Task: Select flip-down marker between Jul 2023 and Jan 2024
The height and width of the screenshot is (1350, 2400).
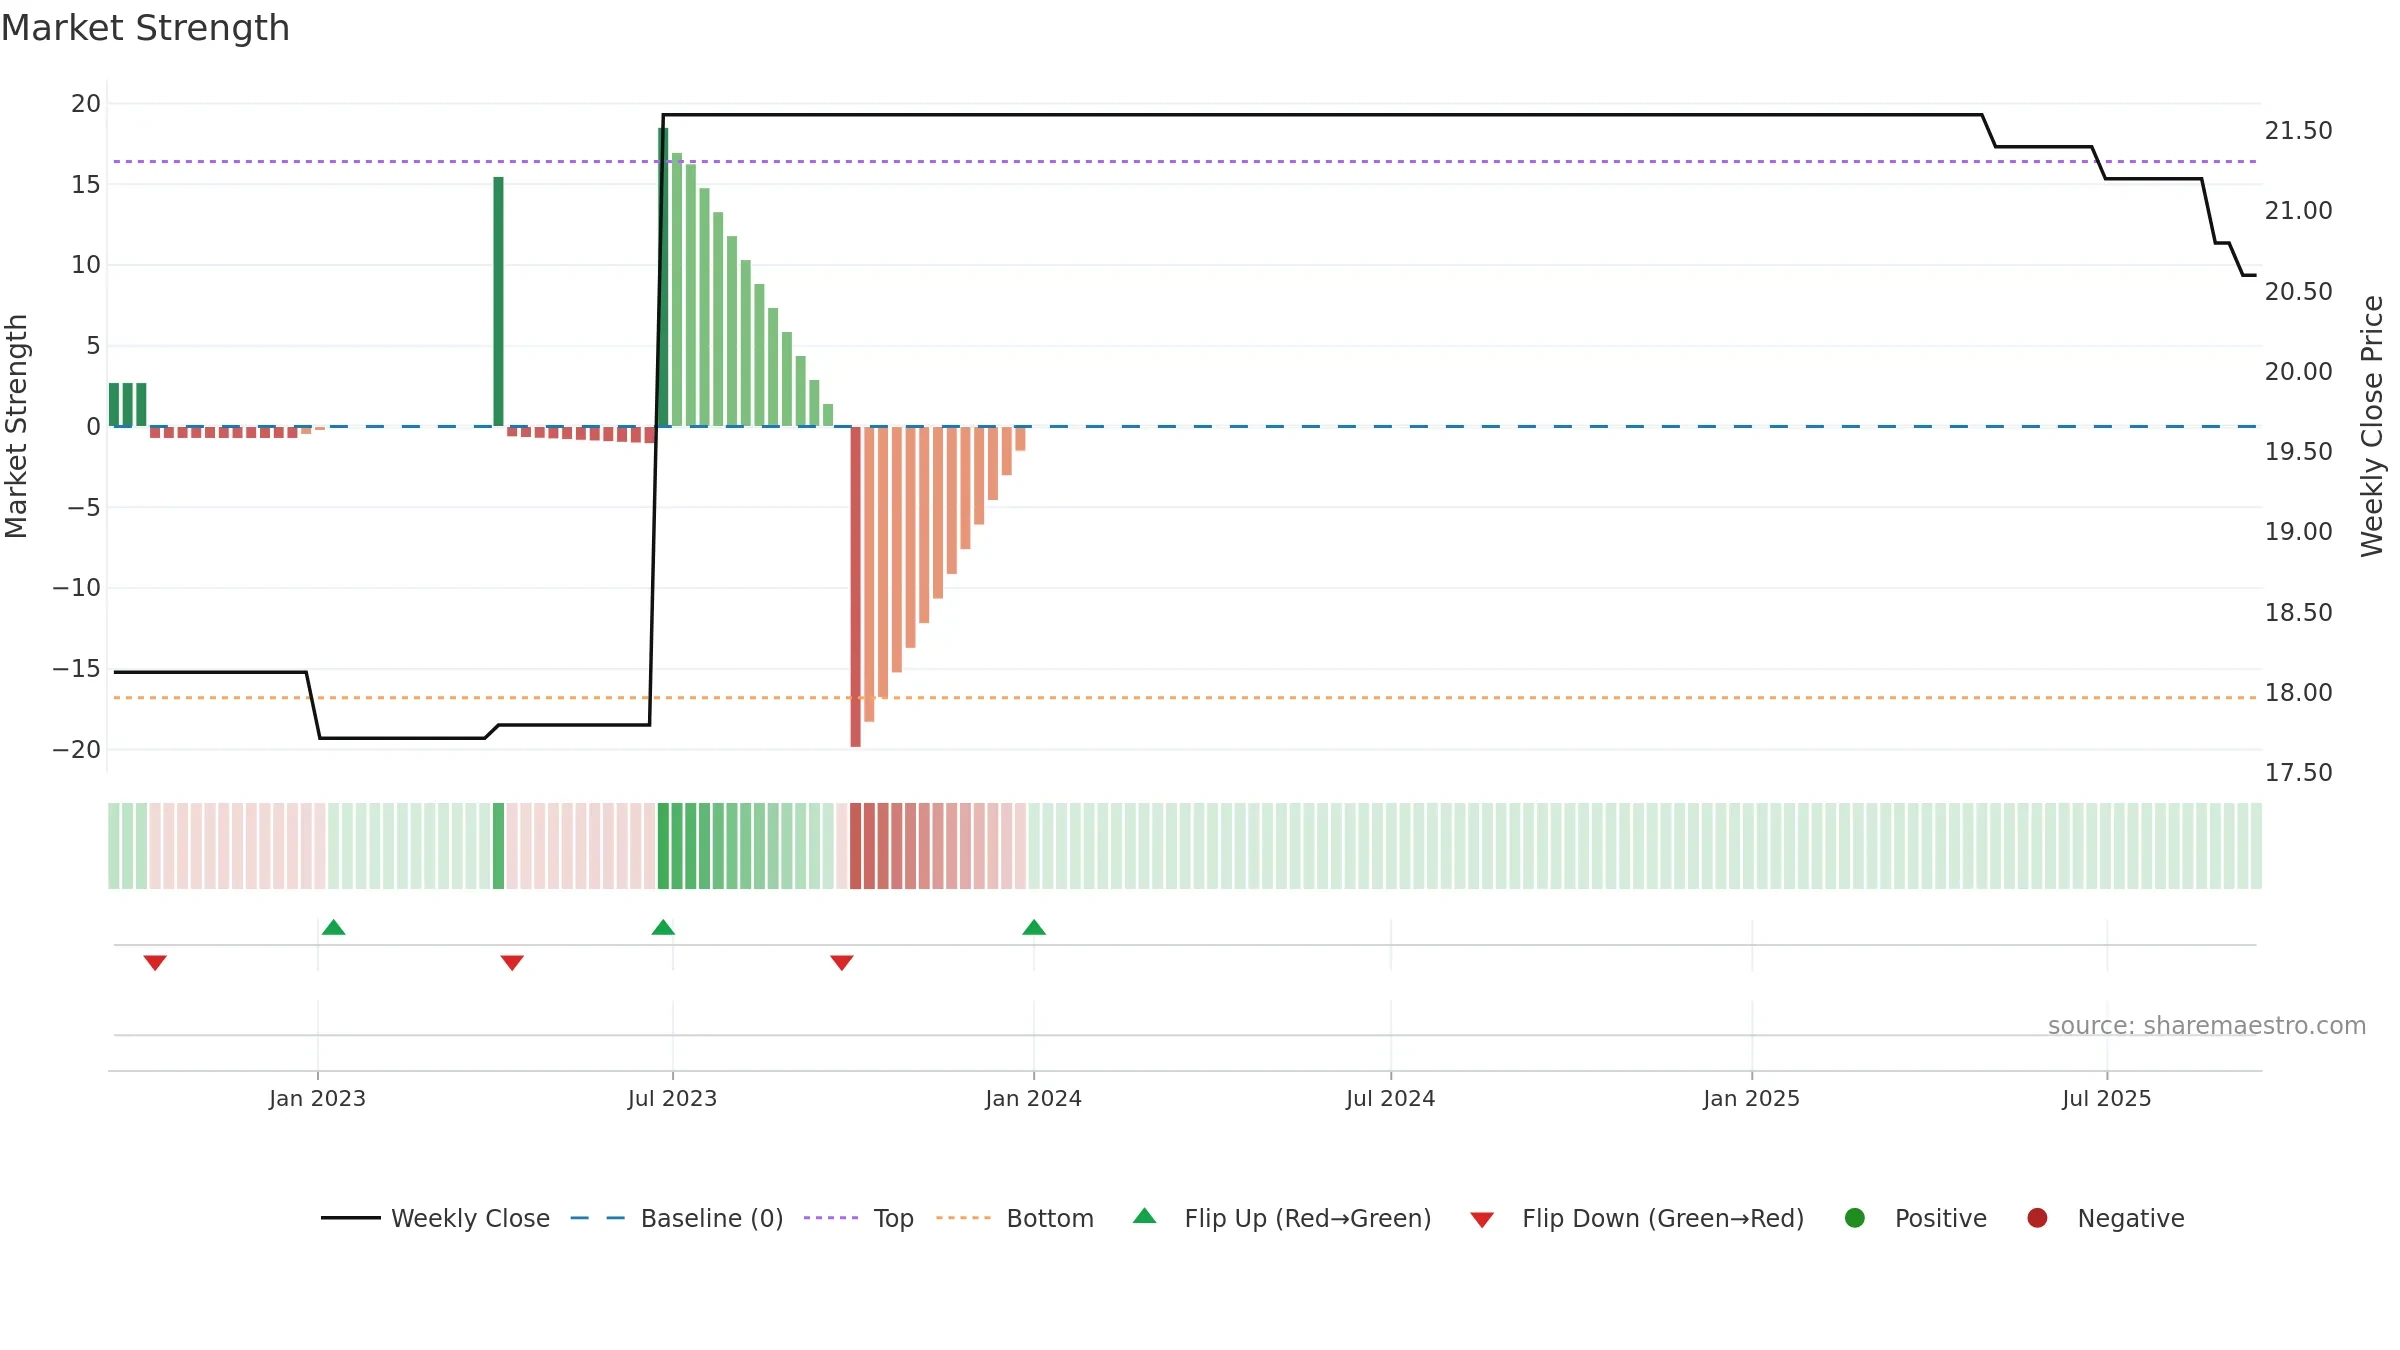Action: [x=842, y=962]
